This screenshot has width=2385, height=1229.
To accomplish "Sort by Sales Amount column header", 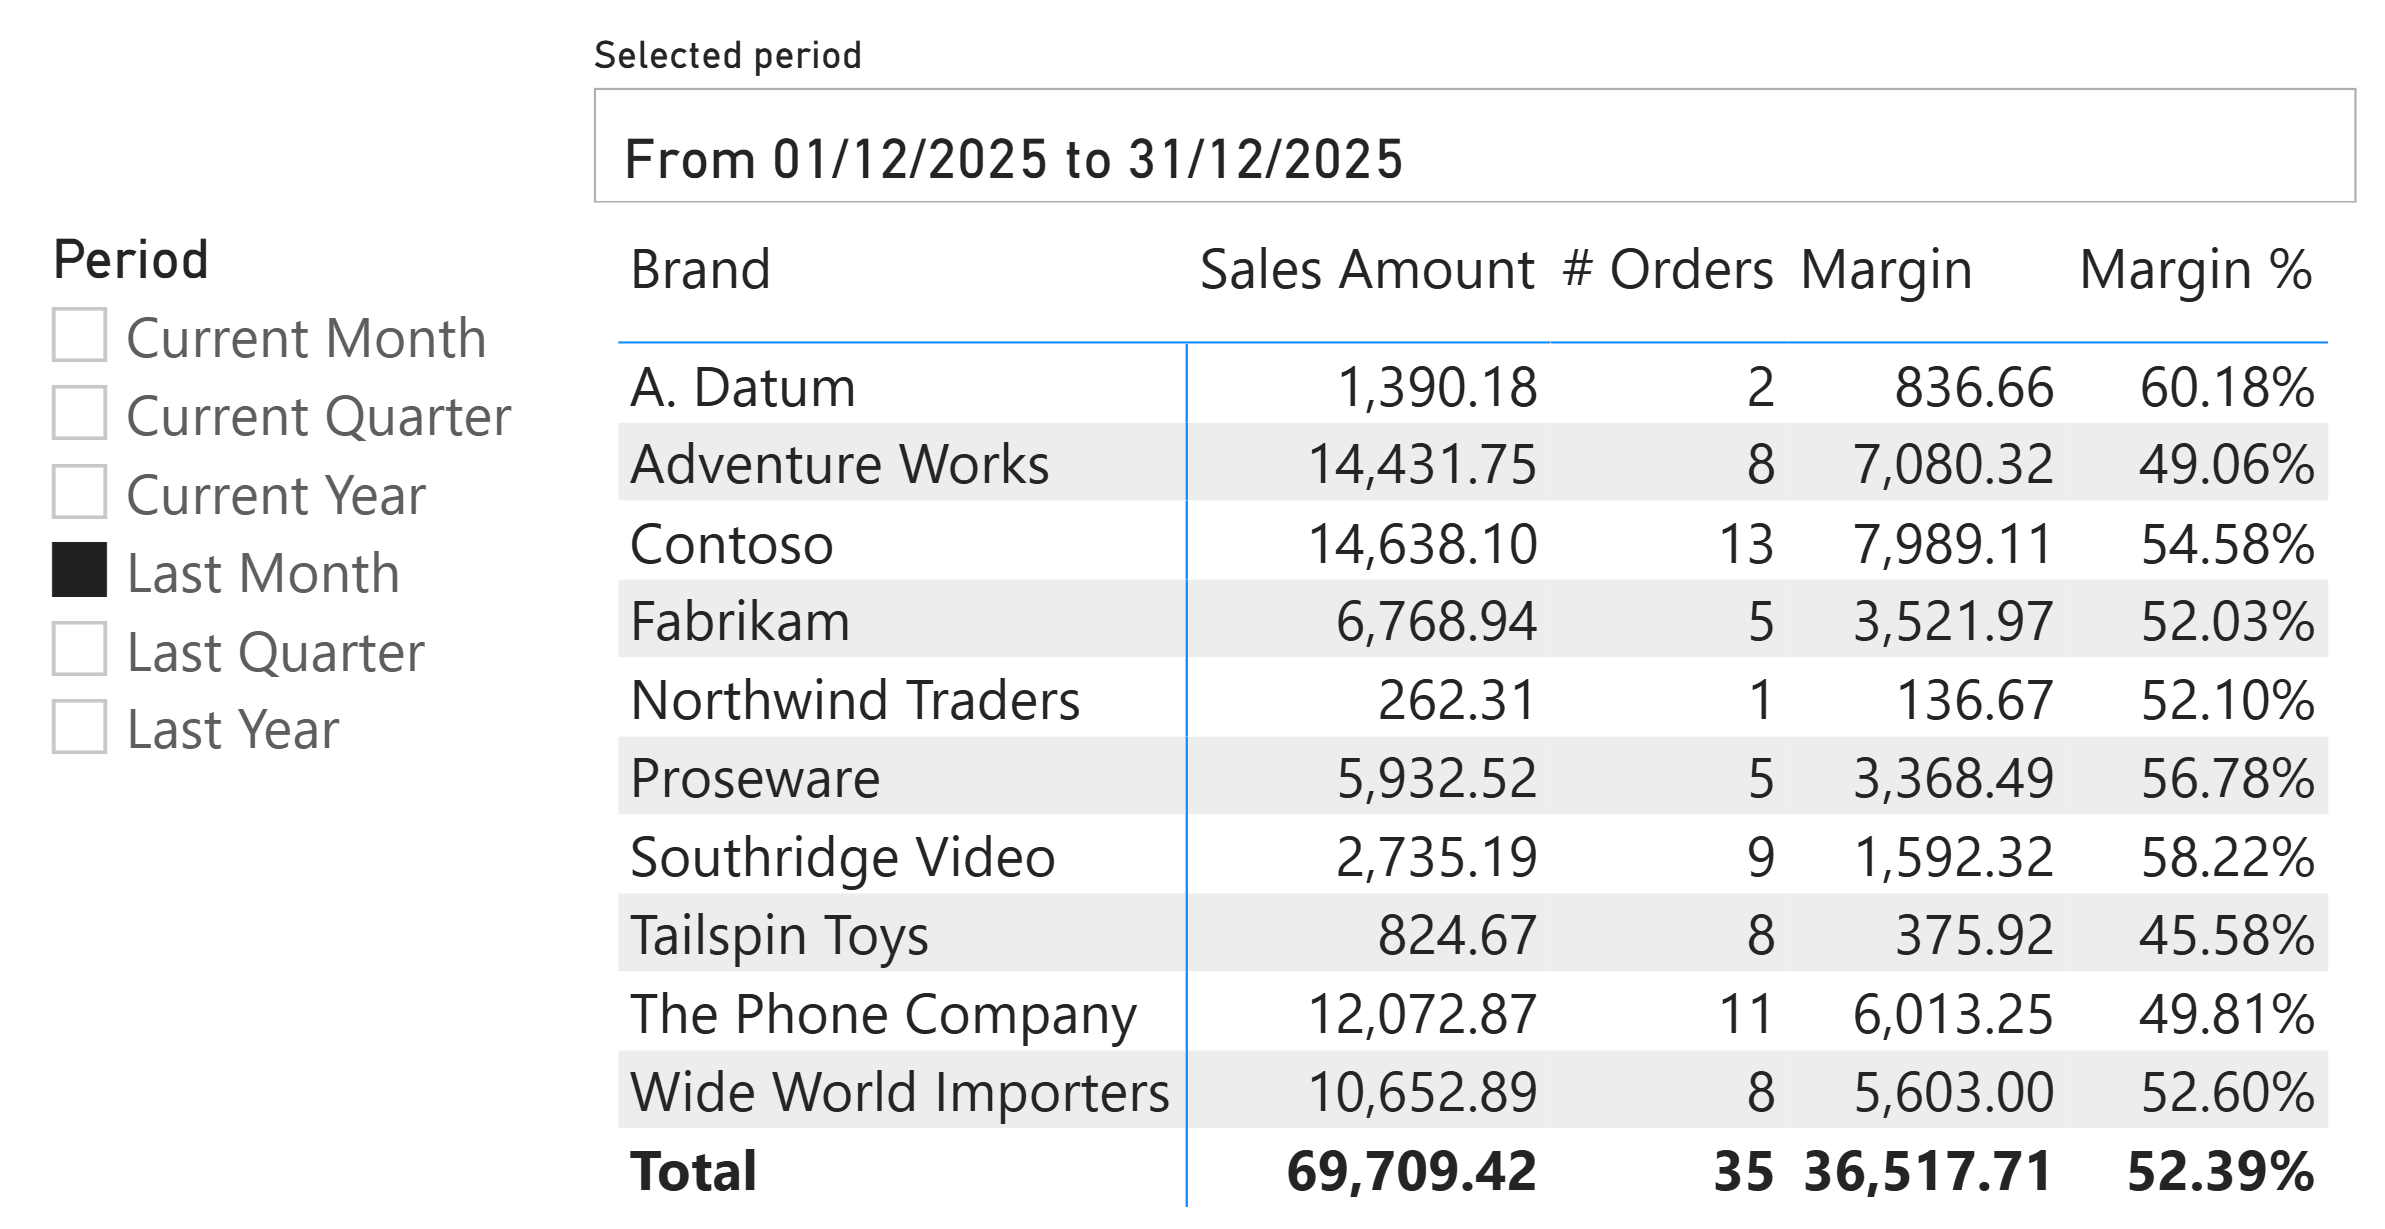I will [1366, 270].
